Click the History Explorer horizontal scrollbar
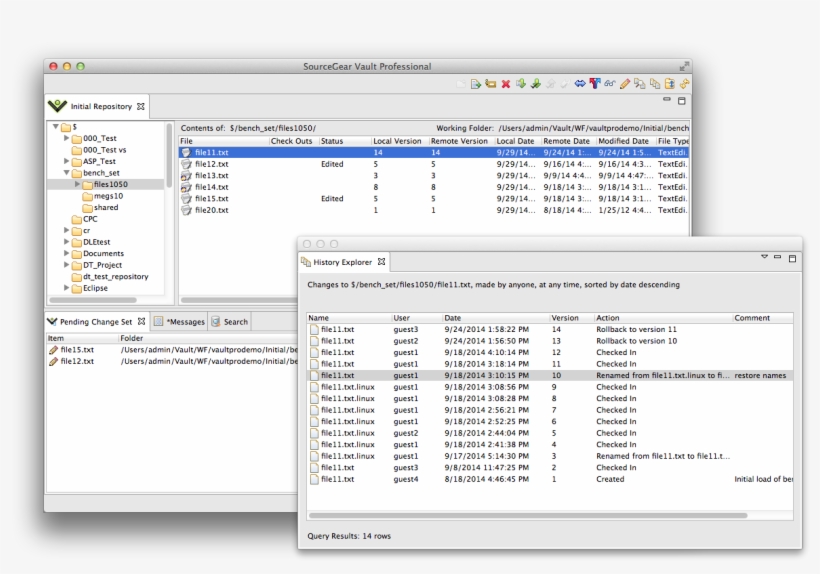Screen dimensions: 820x574 click(528, 515)
